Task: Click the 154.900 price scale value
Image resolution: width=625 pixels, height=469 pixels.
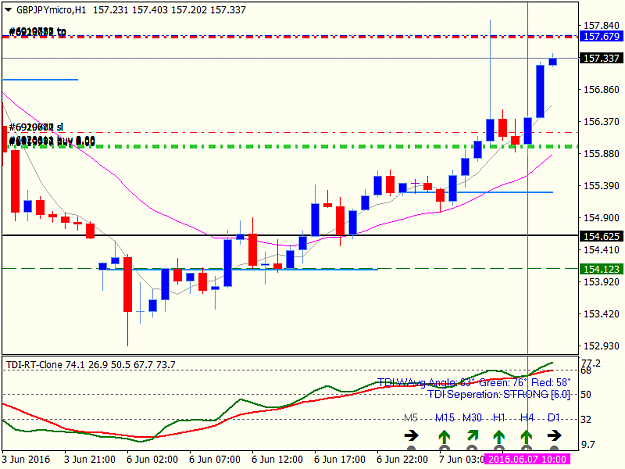Action: pos(601,218)
